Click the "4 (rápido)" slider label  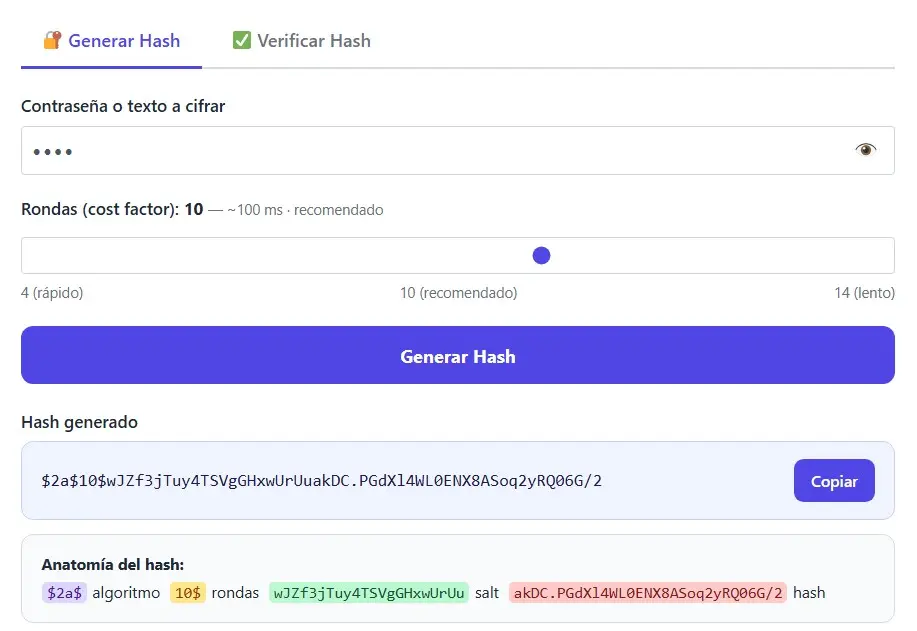52,292
